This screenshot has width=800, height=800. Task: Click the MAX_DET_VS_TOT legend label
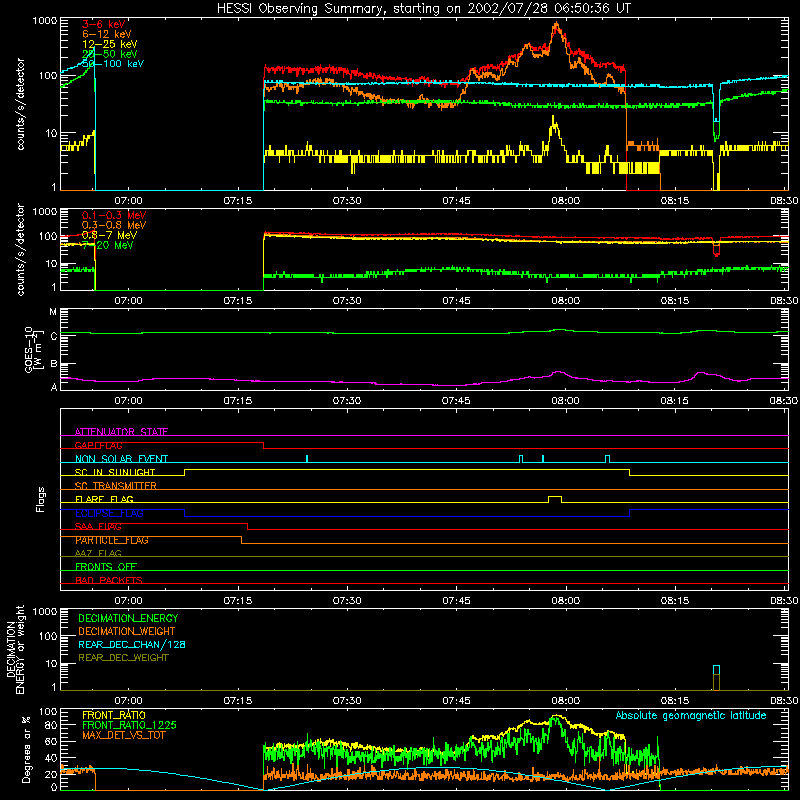[123, 735]
